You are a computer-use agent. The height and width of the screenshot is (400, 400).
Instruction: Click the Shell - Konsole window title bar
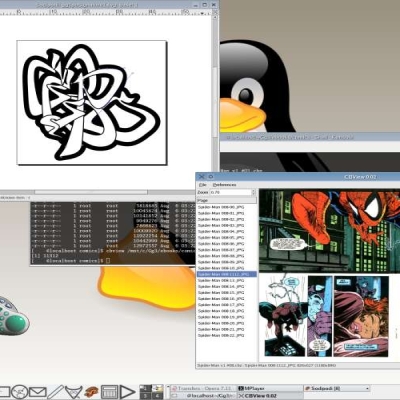pyautogui.click(x=310, y=137)
